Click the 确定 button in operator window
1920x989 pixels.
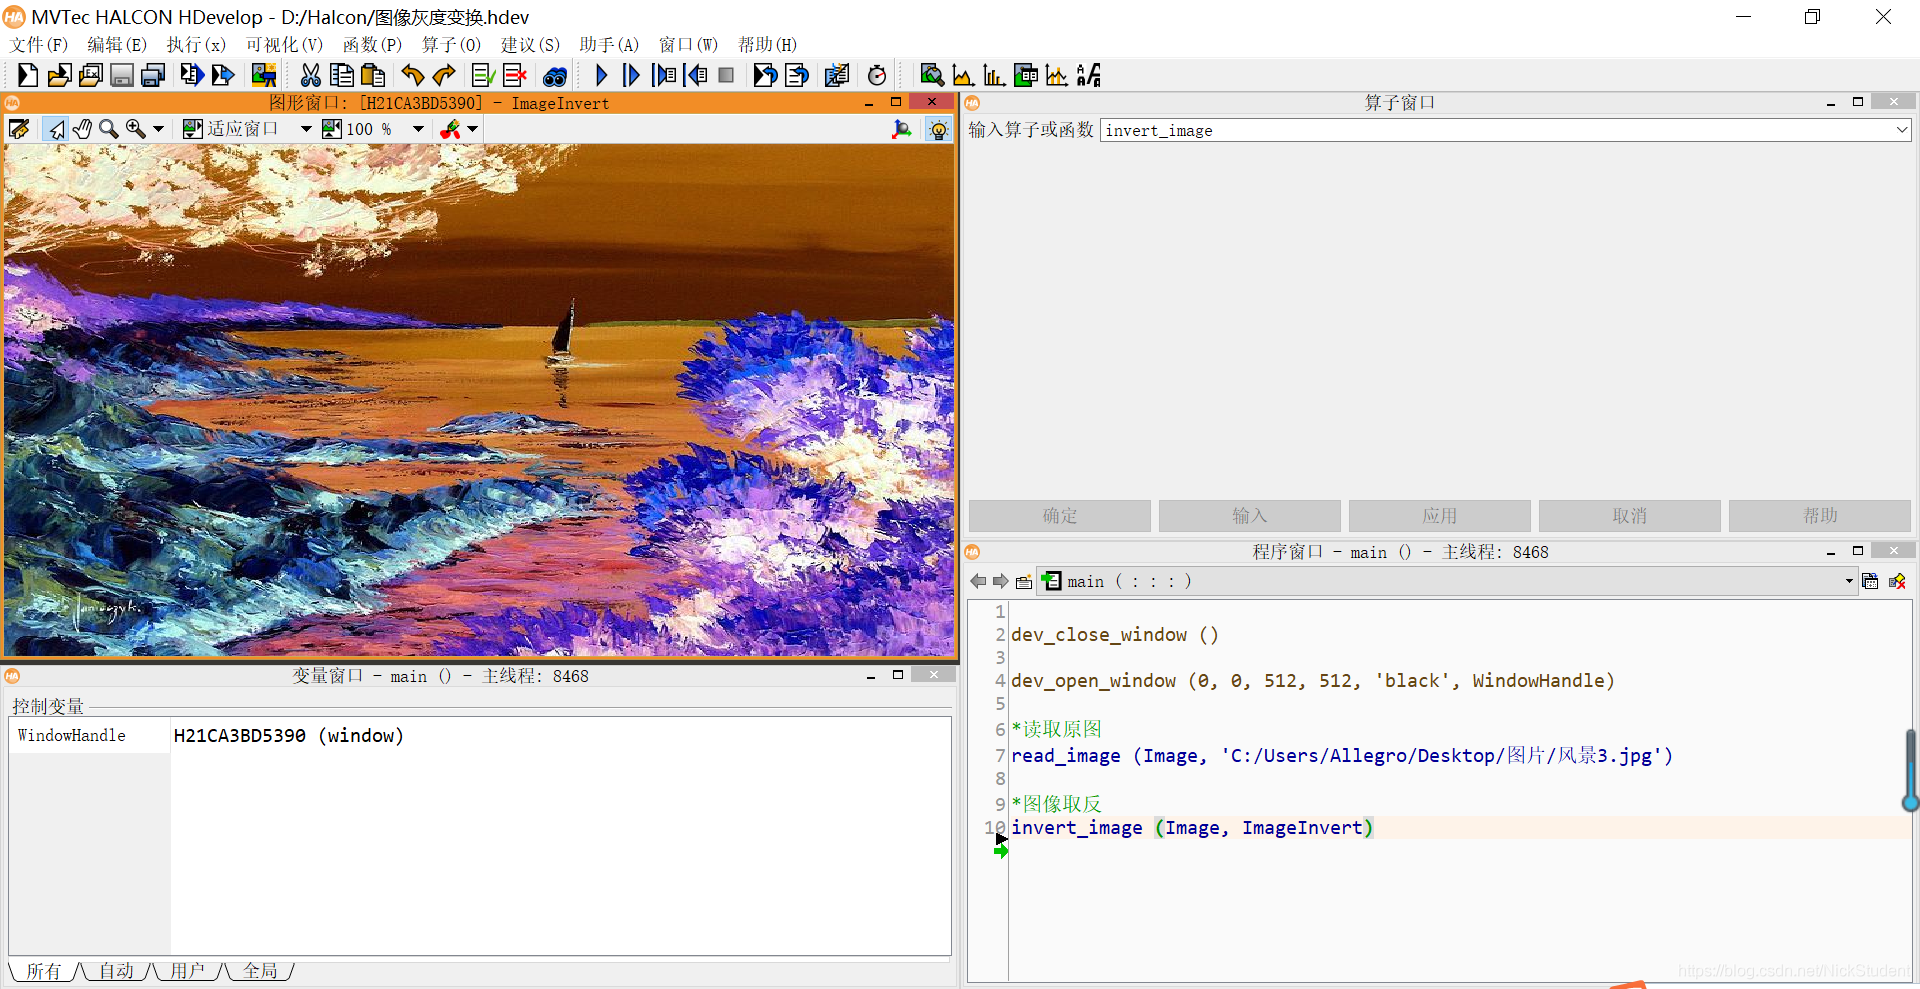pos(1060,516)
